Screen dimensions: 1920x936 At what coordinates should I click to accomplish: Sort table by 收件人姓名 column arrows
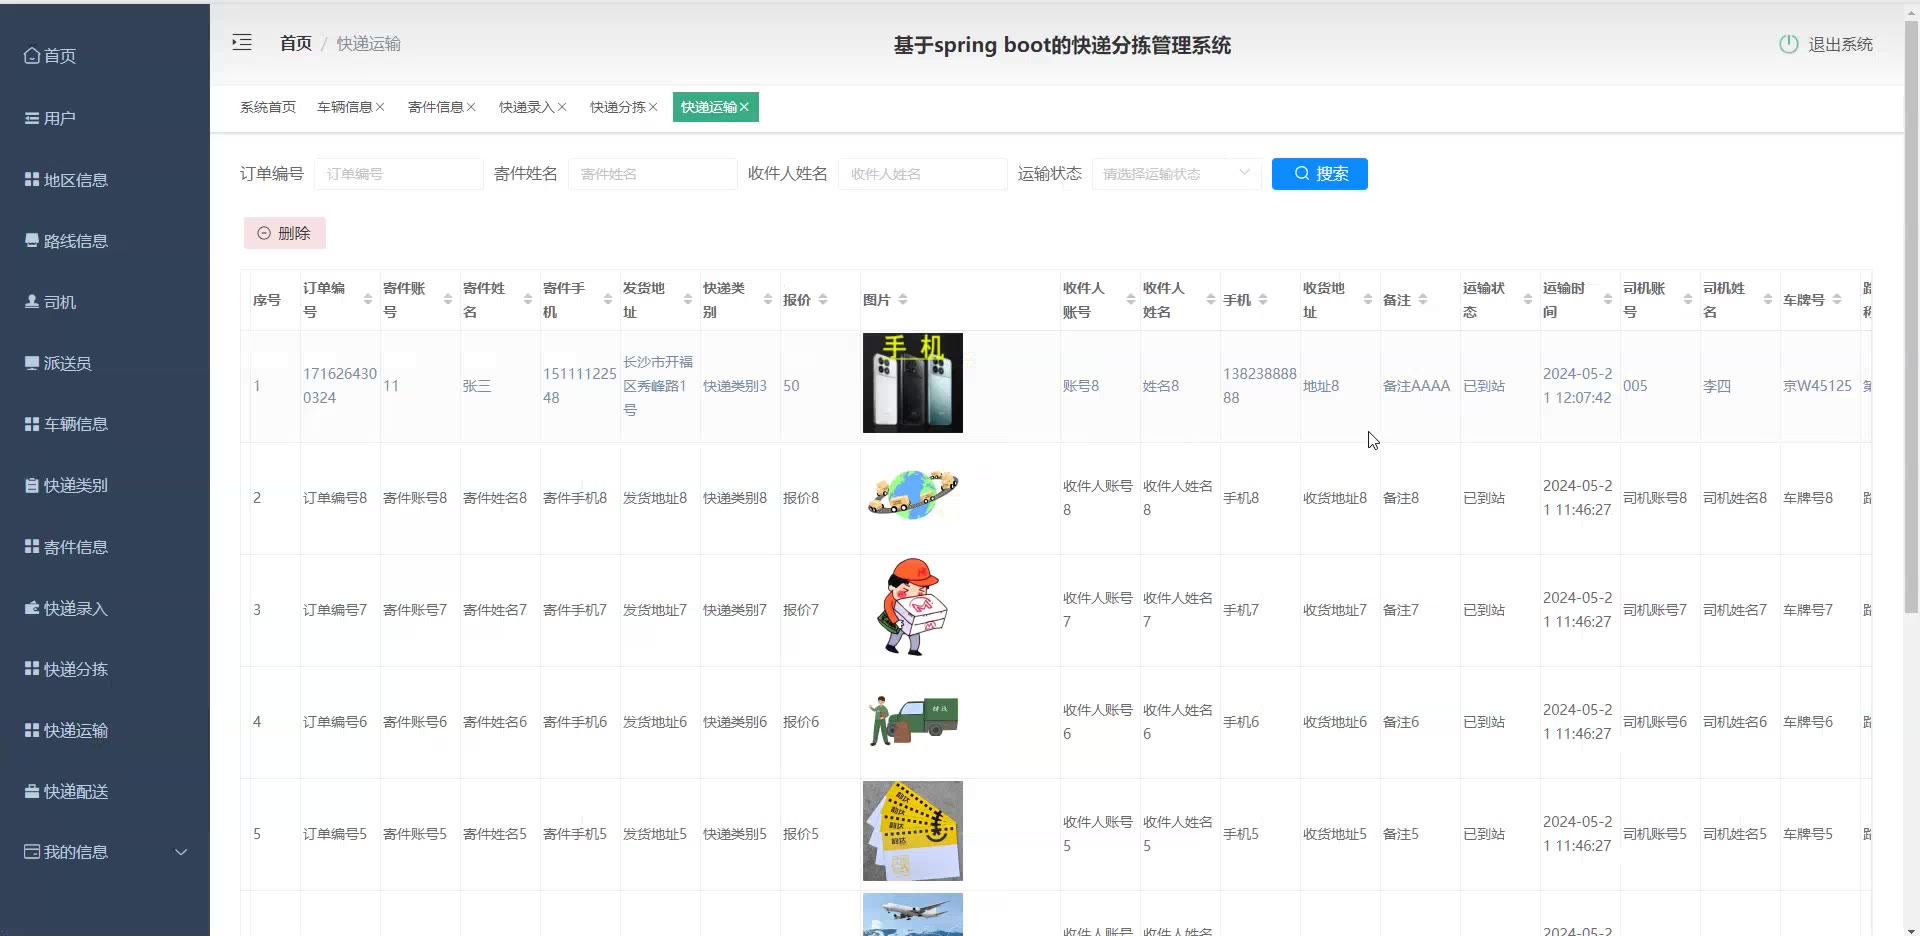[1211, 300]
